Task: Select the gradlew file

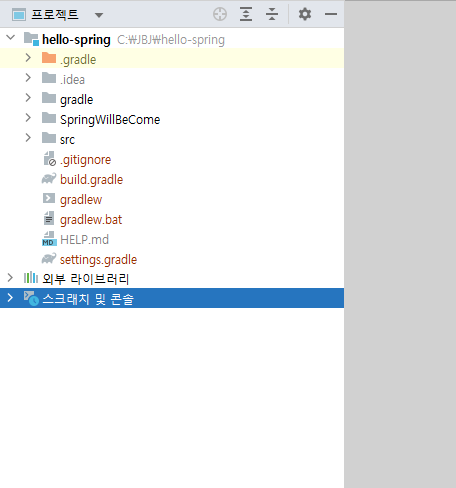Action: click(81, 200)
